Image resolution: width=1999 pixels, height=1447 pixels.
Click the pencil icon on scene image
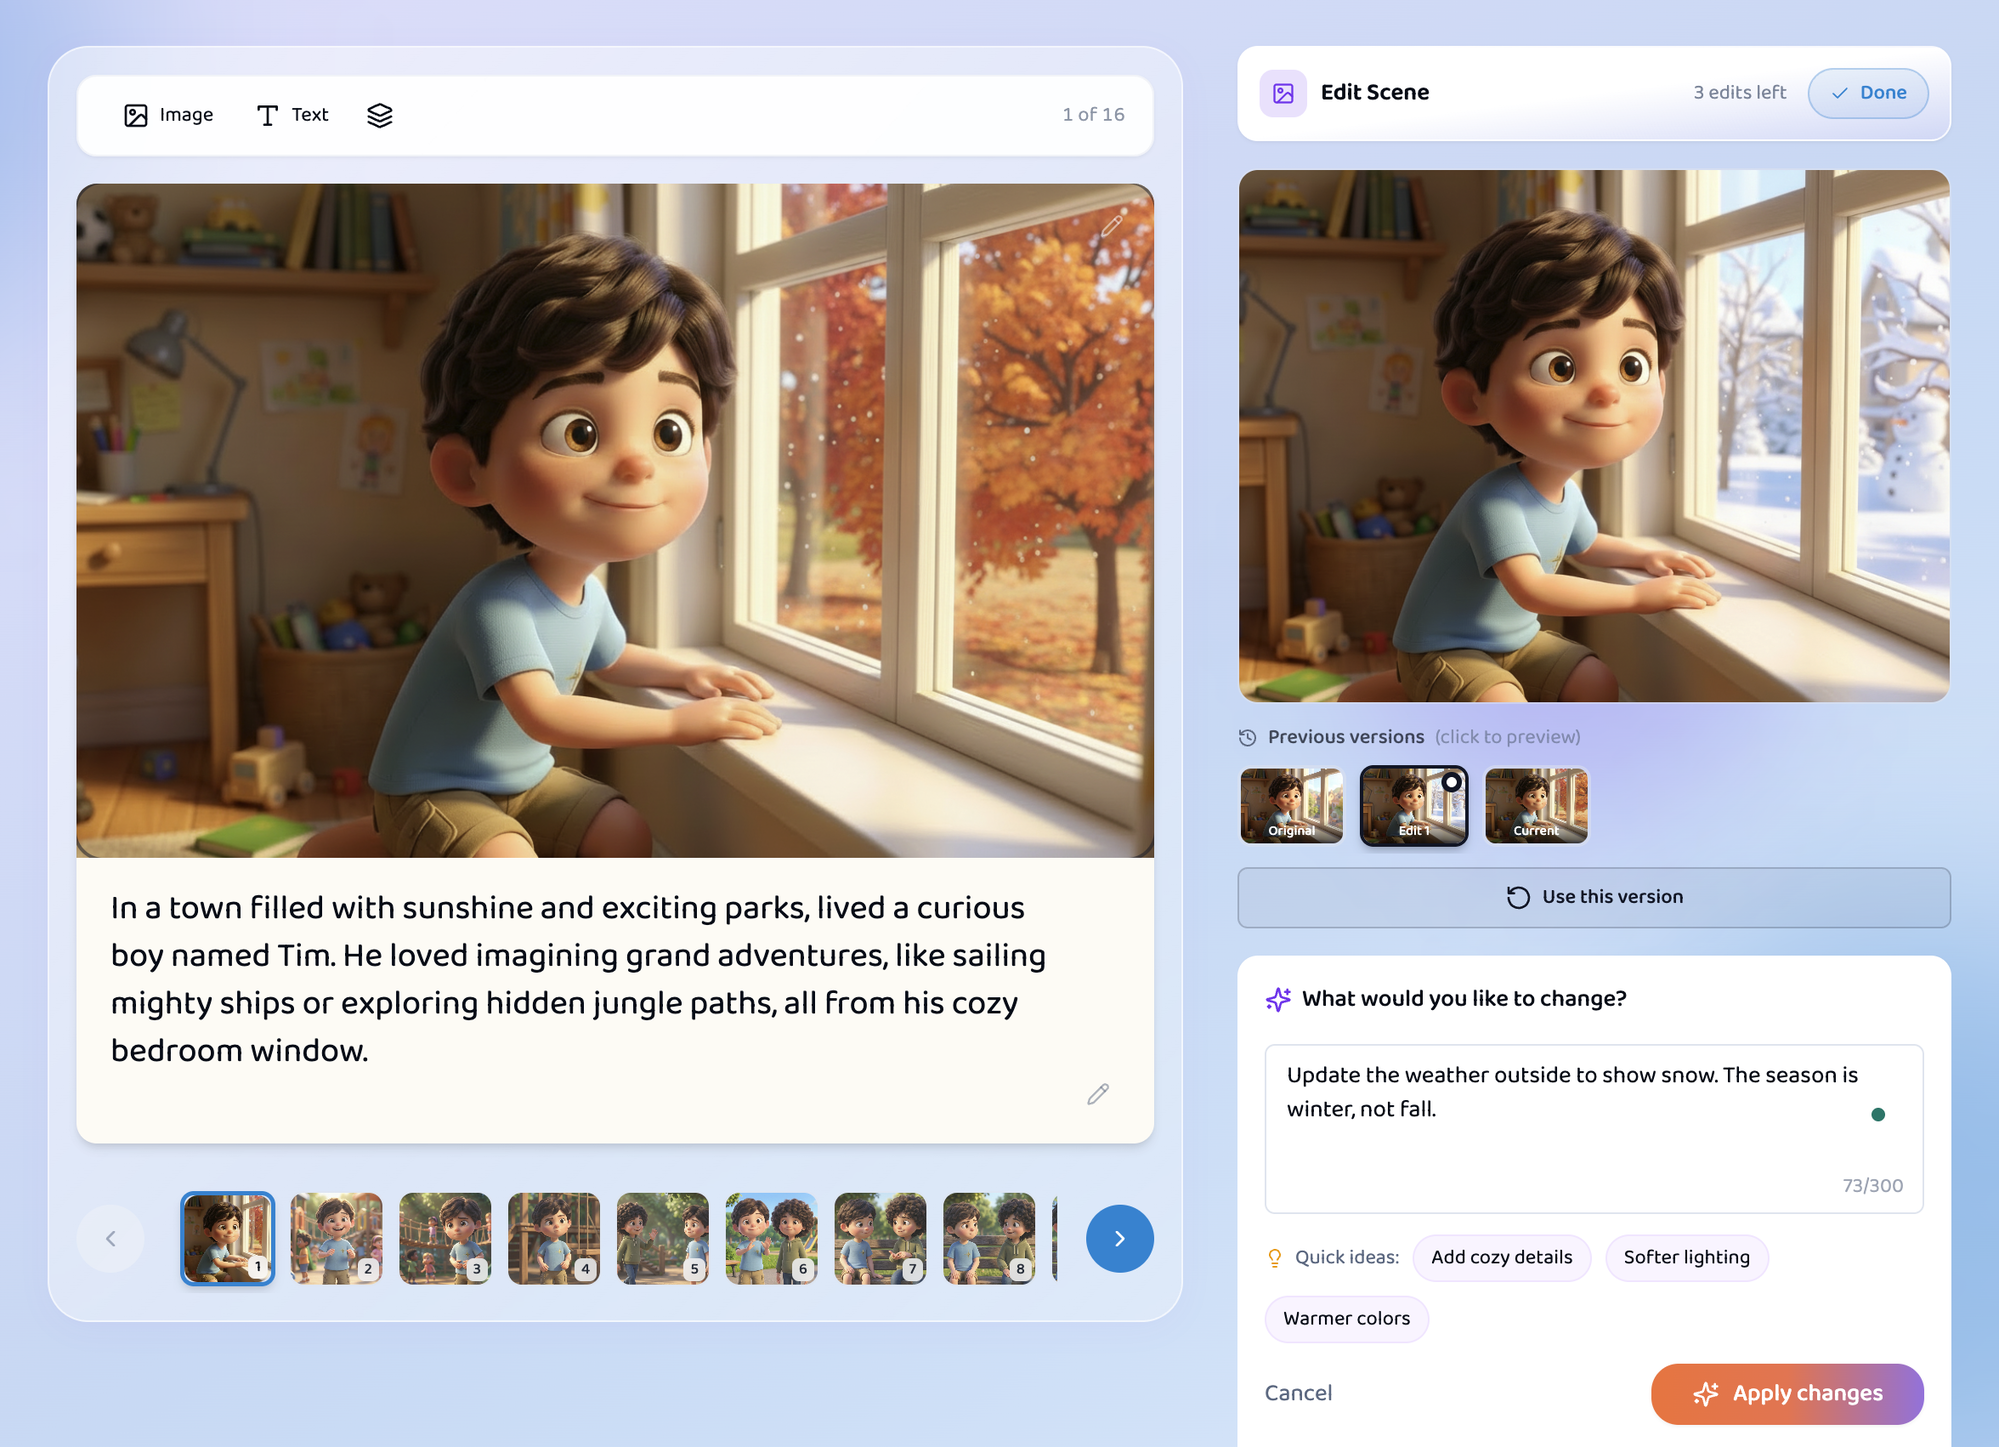(x=1111, y=225)
